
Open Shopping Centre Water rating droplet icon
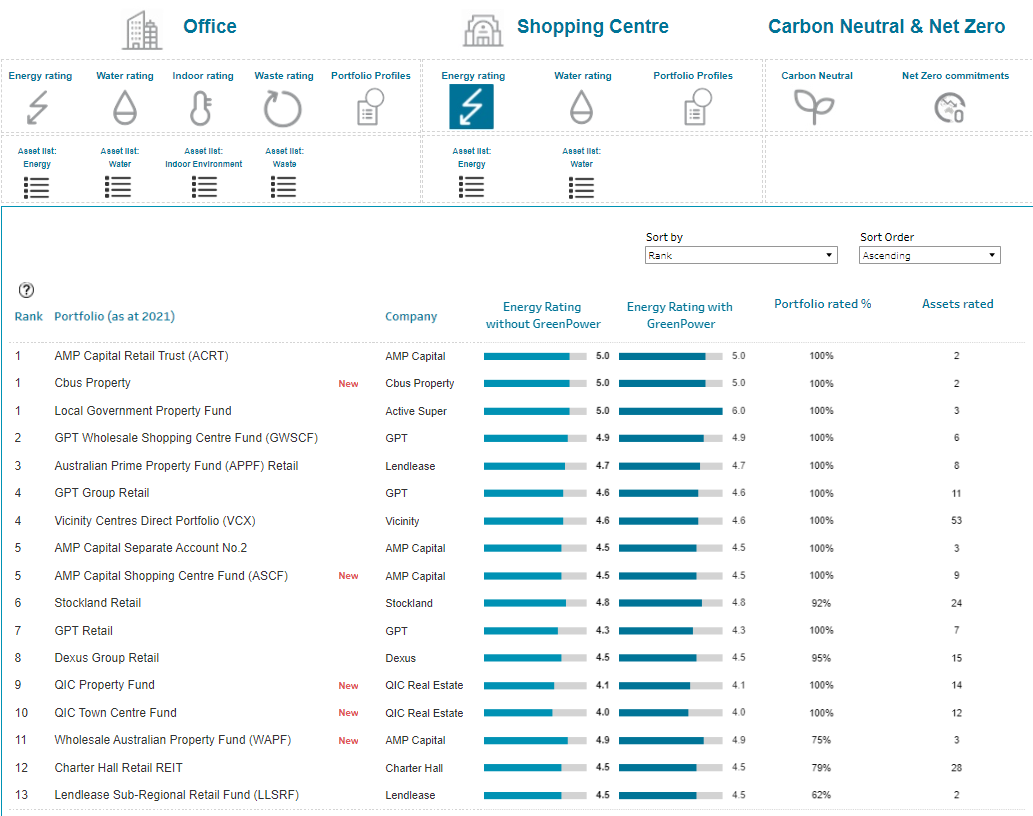pos(581,107)
